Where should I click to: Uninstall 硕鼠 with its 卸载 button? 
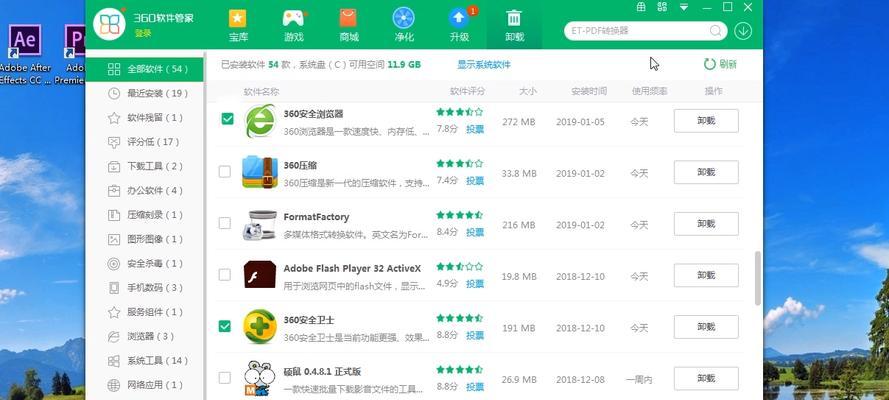[x=706, y=378]
